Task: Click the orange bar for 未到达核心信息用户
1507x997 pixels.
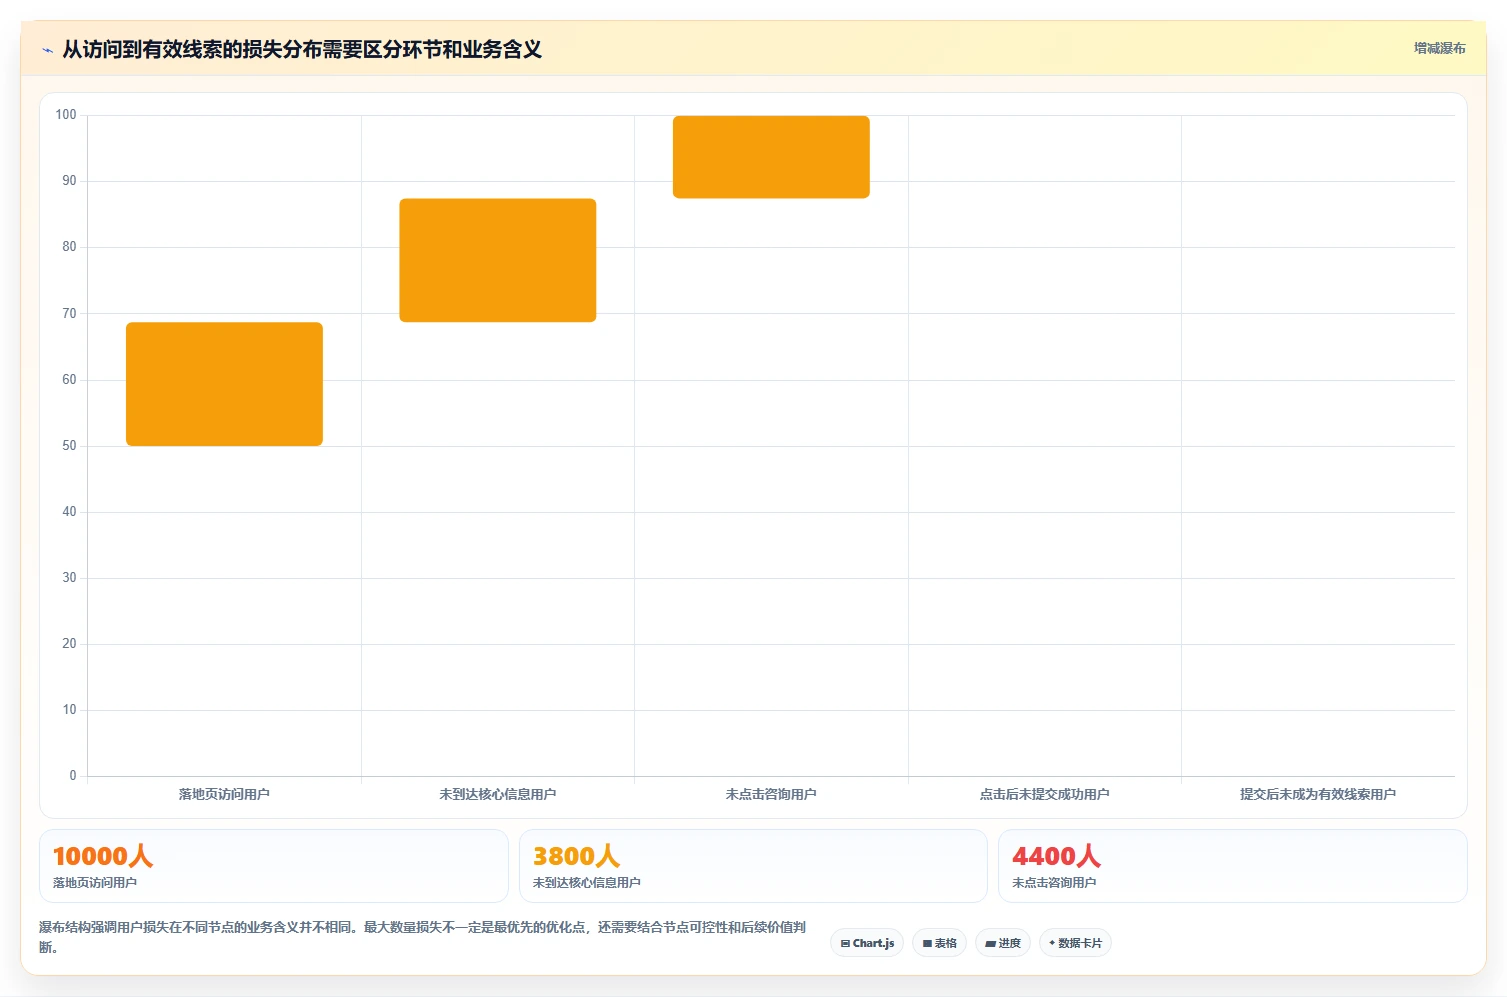Action: 498,260
